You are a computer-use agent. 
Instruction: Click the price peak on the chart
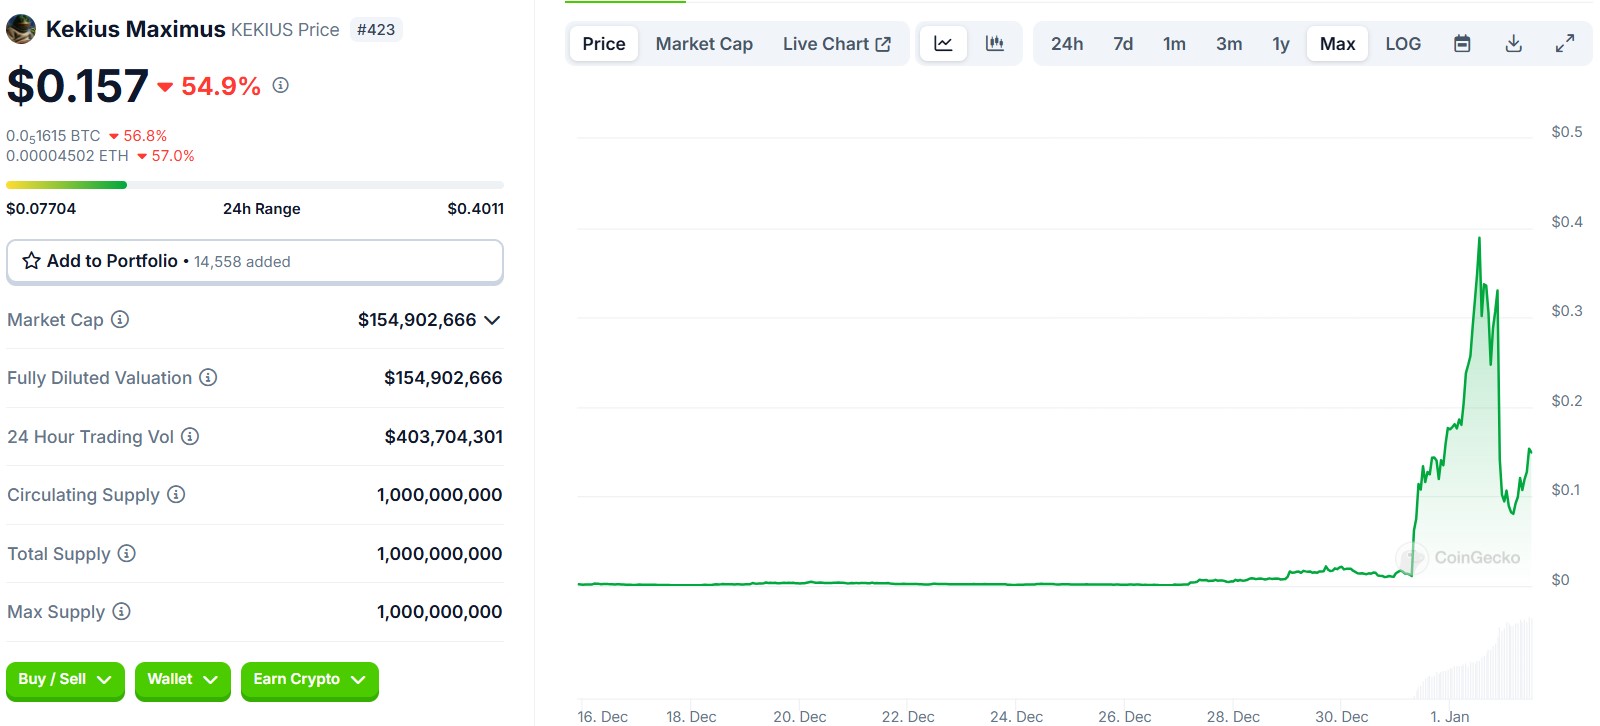point(1479,239)
